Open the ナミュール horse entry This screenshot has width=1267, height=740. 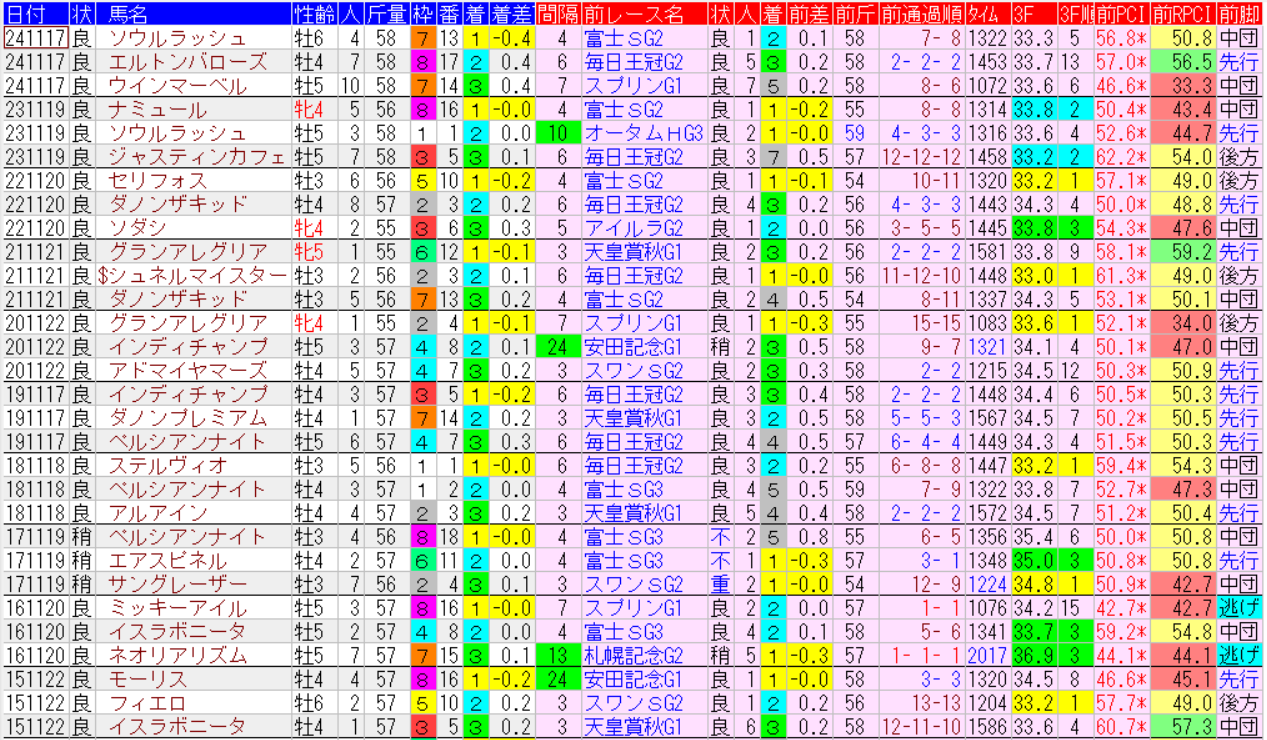point(157,110)
